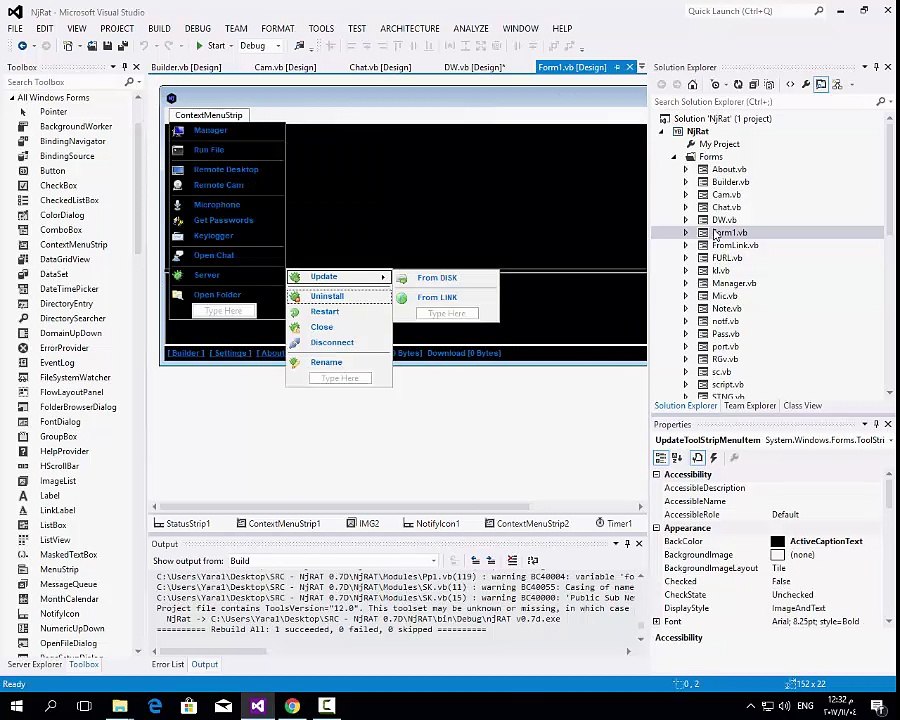Switch to Chat.vb [Design] tab
This screenshot has height=720, width=900.
[380, 67]
